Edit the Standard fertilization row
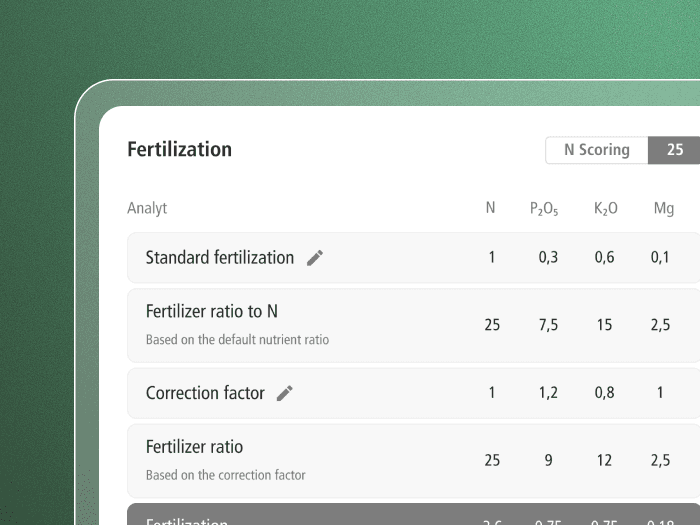Image resolution: width=700 pixels, height=525 pixels. (315, 258)
